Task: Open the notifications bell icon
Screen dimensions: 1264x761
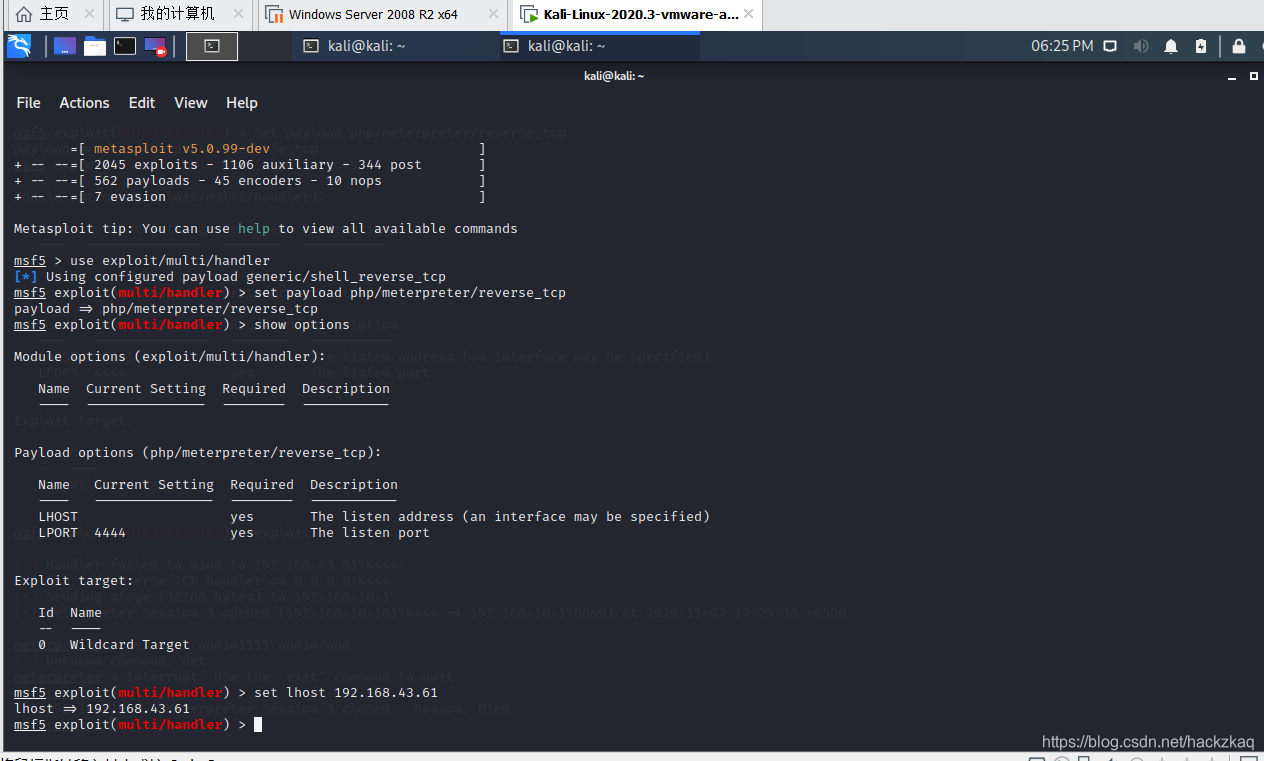Action: coord(1171,46)
